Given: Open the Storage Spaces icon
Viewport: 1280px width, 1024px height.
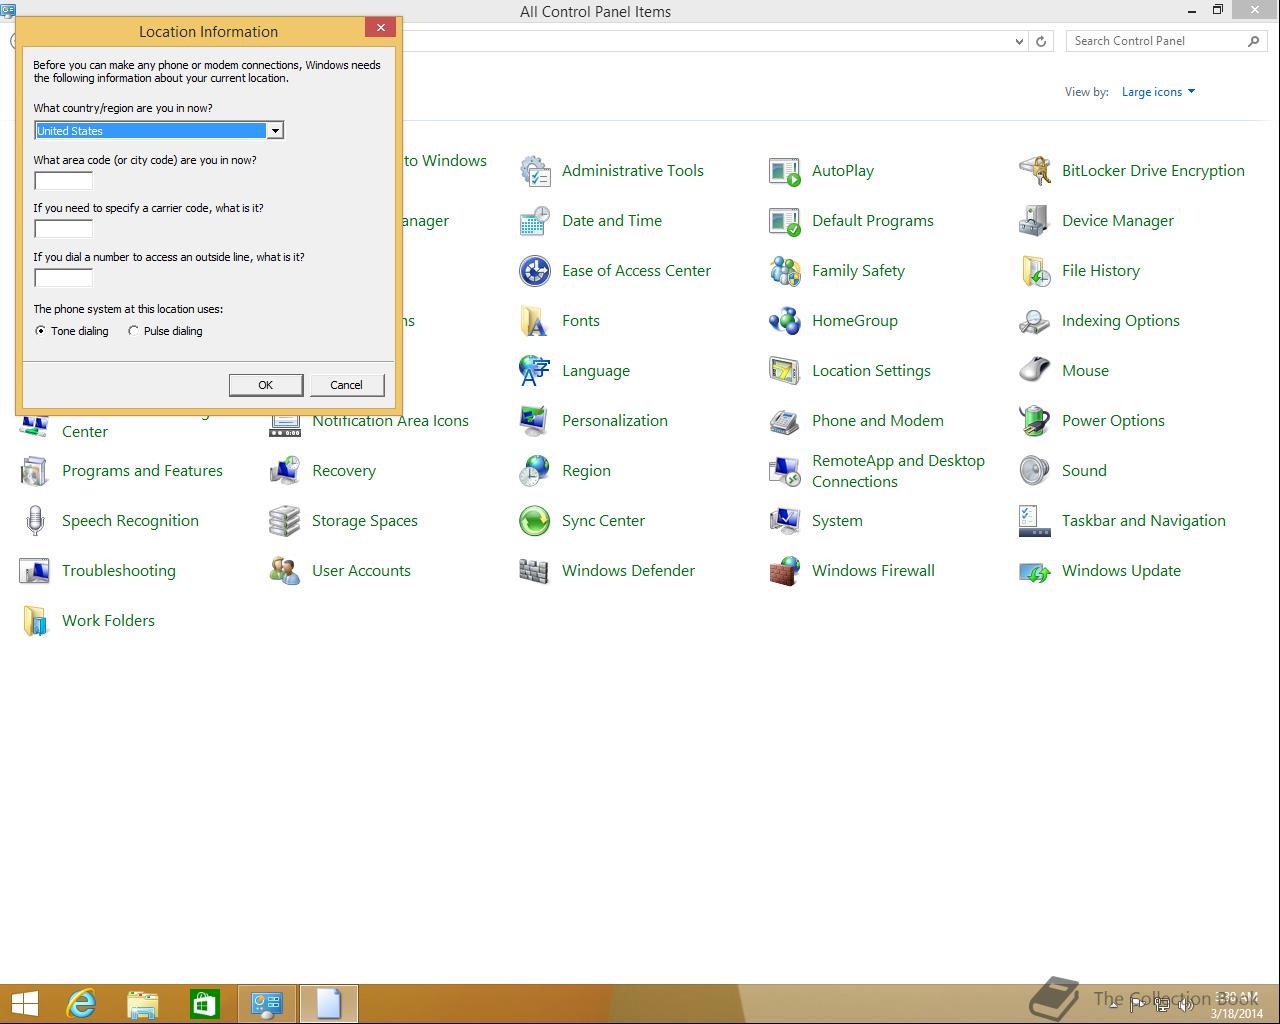Looking at the screenshot, I should pyautogui.click(x=285, y=521).
